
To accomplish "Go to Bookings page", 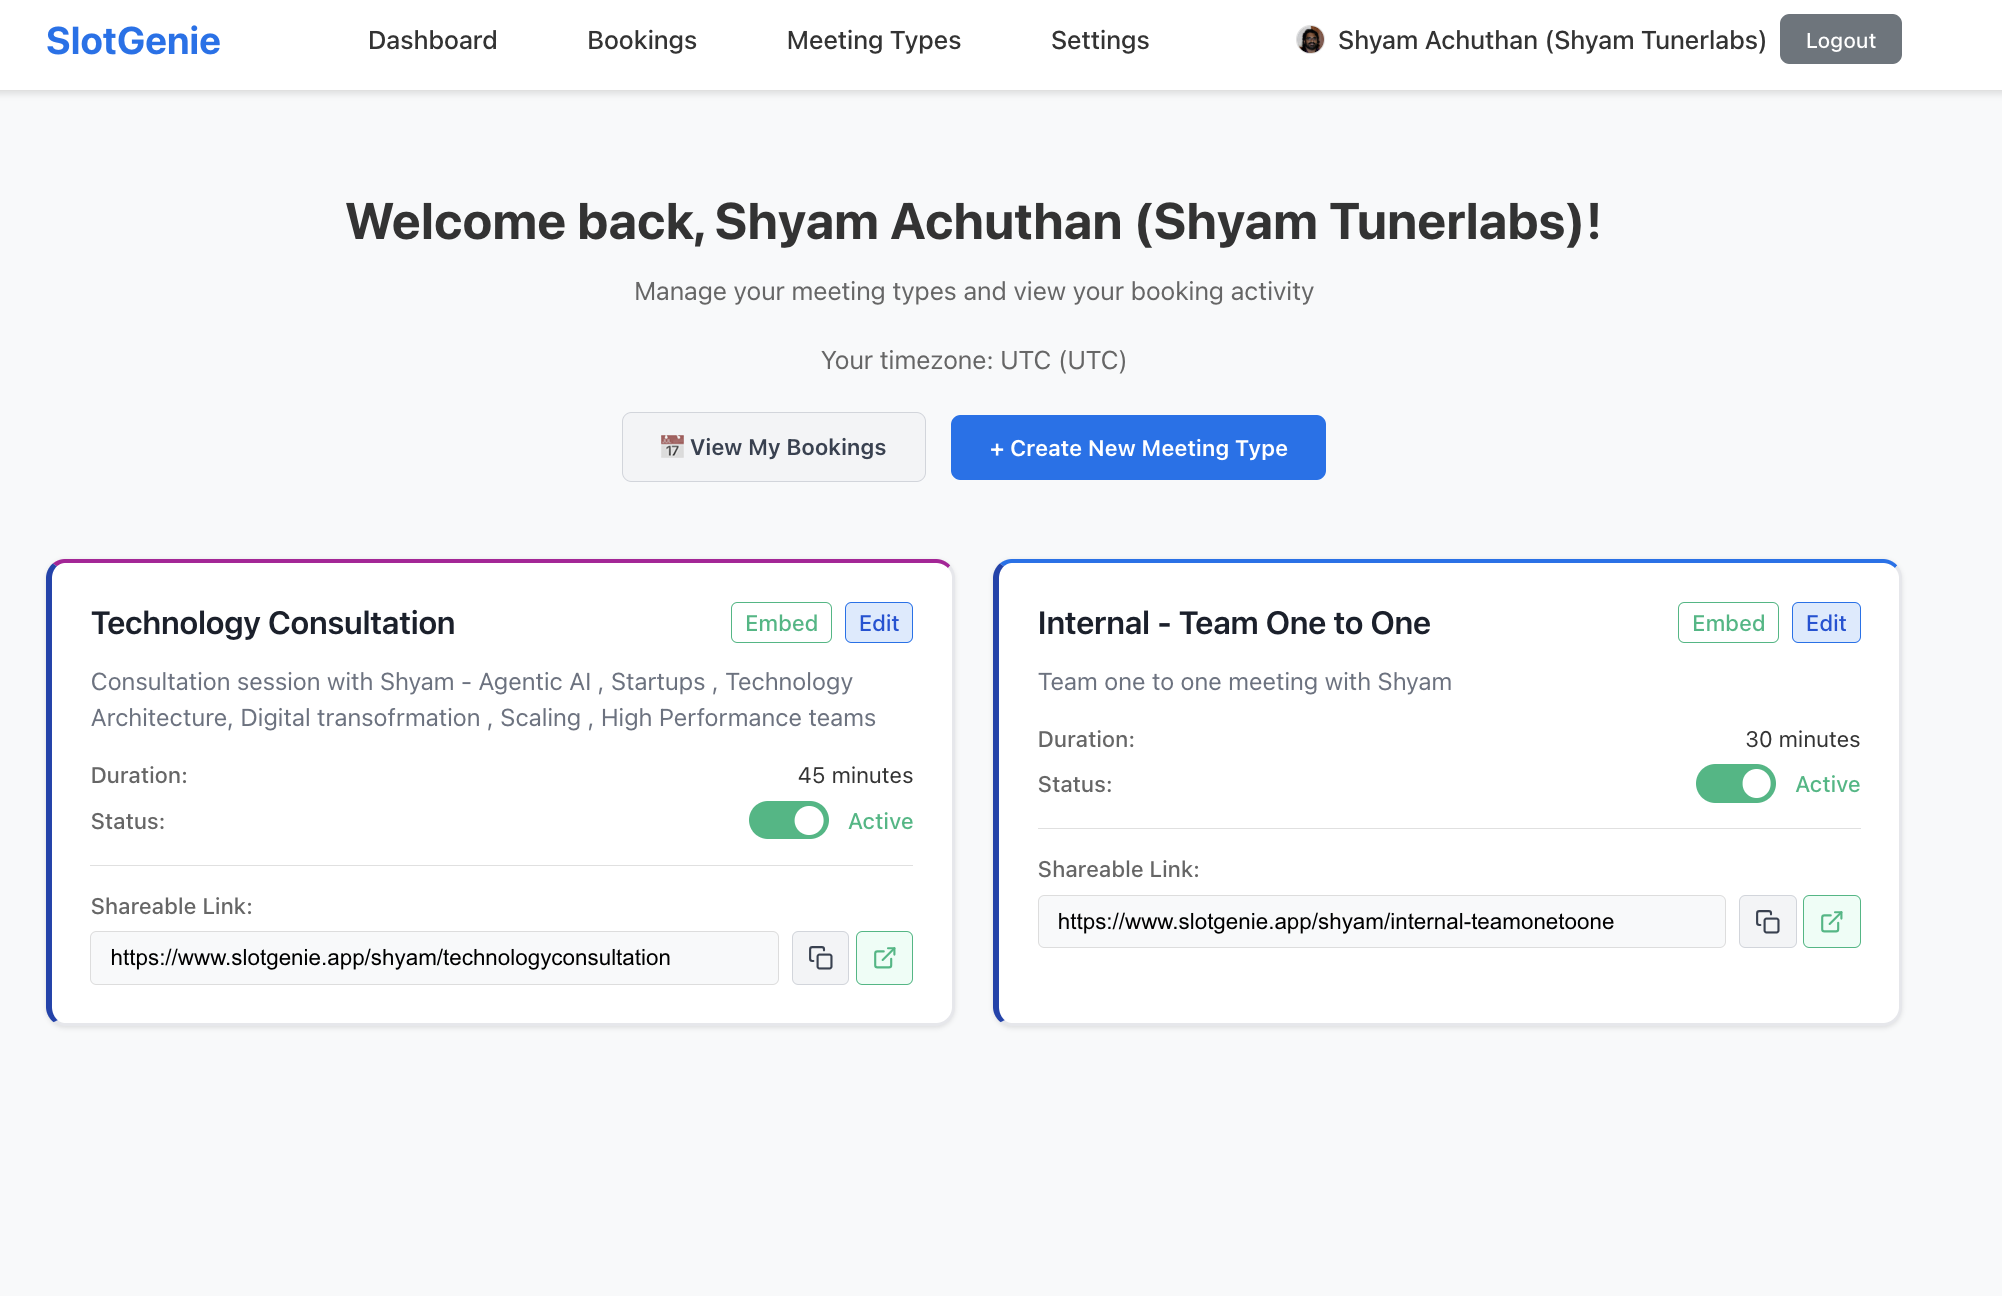I will point(642,40).
